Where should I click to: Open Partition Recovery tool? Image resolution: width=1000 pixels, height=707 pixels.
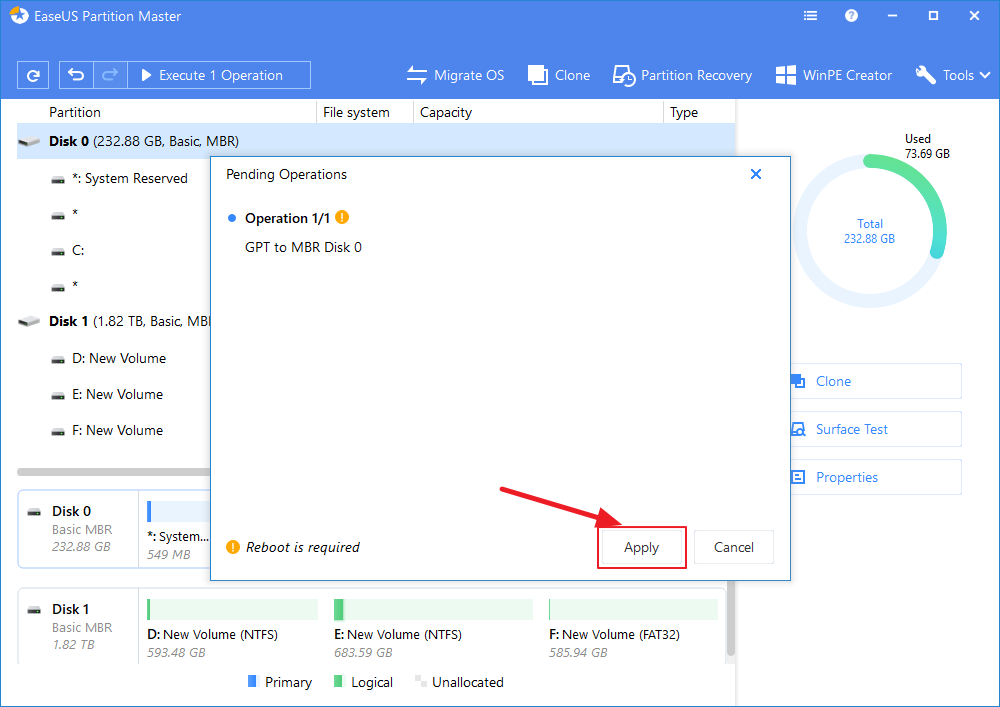tap(682, 75)
